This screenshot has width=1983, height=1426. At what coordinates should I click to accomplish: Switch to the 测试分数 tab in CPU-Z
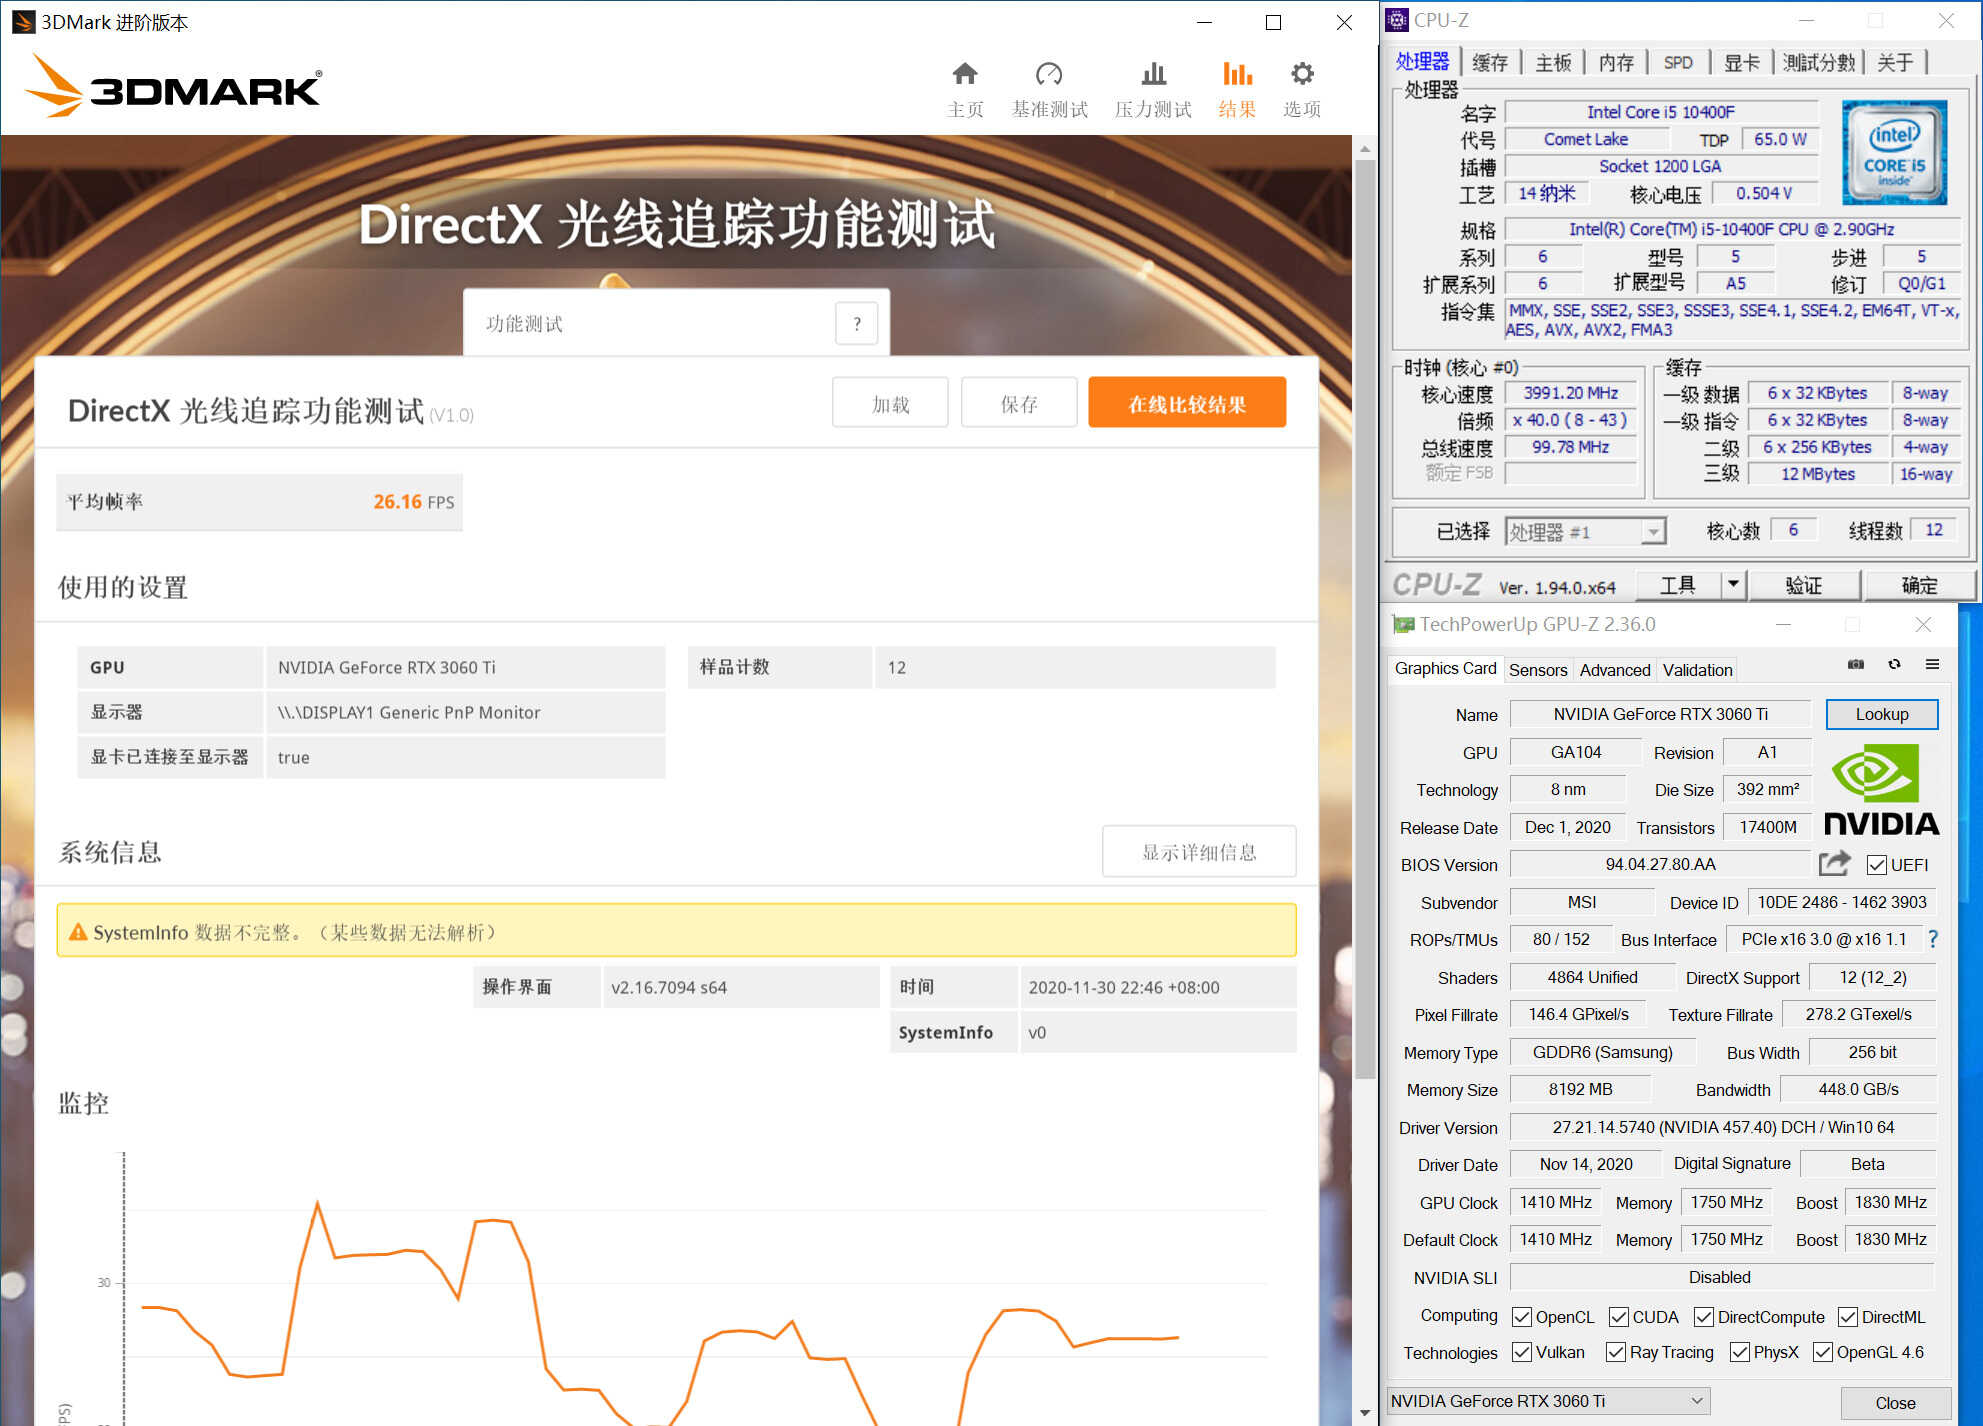pos(1818,62)
